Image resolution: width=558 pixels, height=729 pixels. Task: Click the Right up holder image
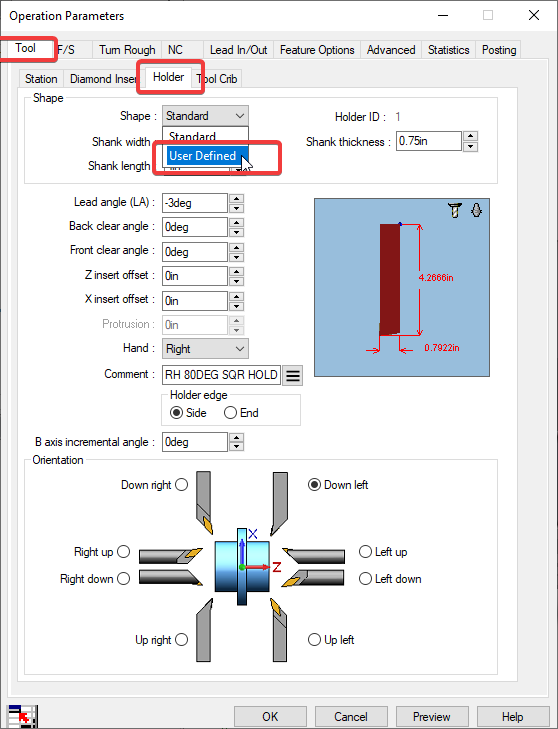171,555
